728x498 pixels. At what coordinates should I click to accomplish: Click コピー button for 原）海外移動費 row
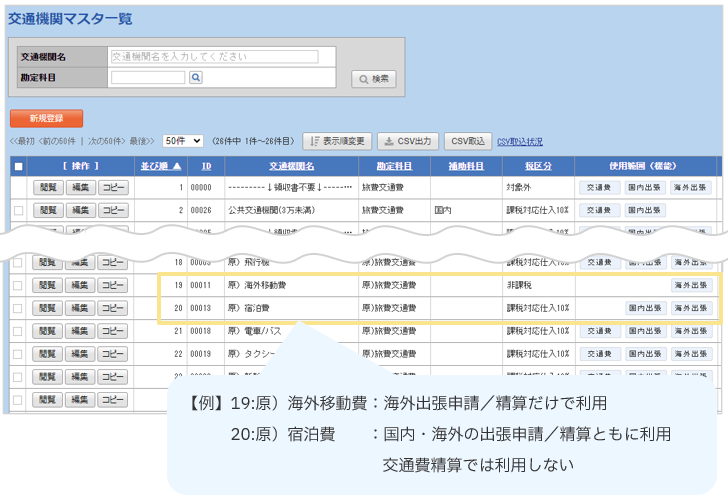click(112, 286)
